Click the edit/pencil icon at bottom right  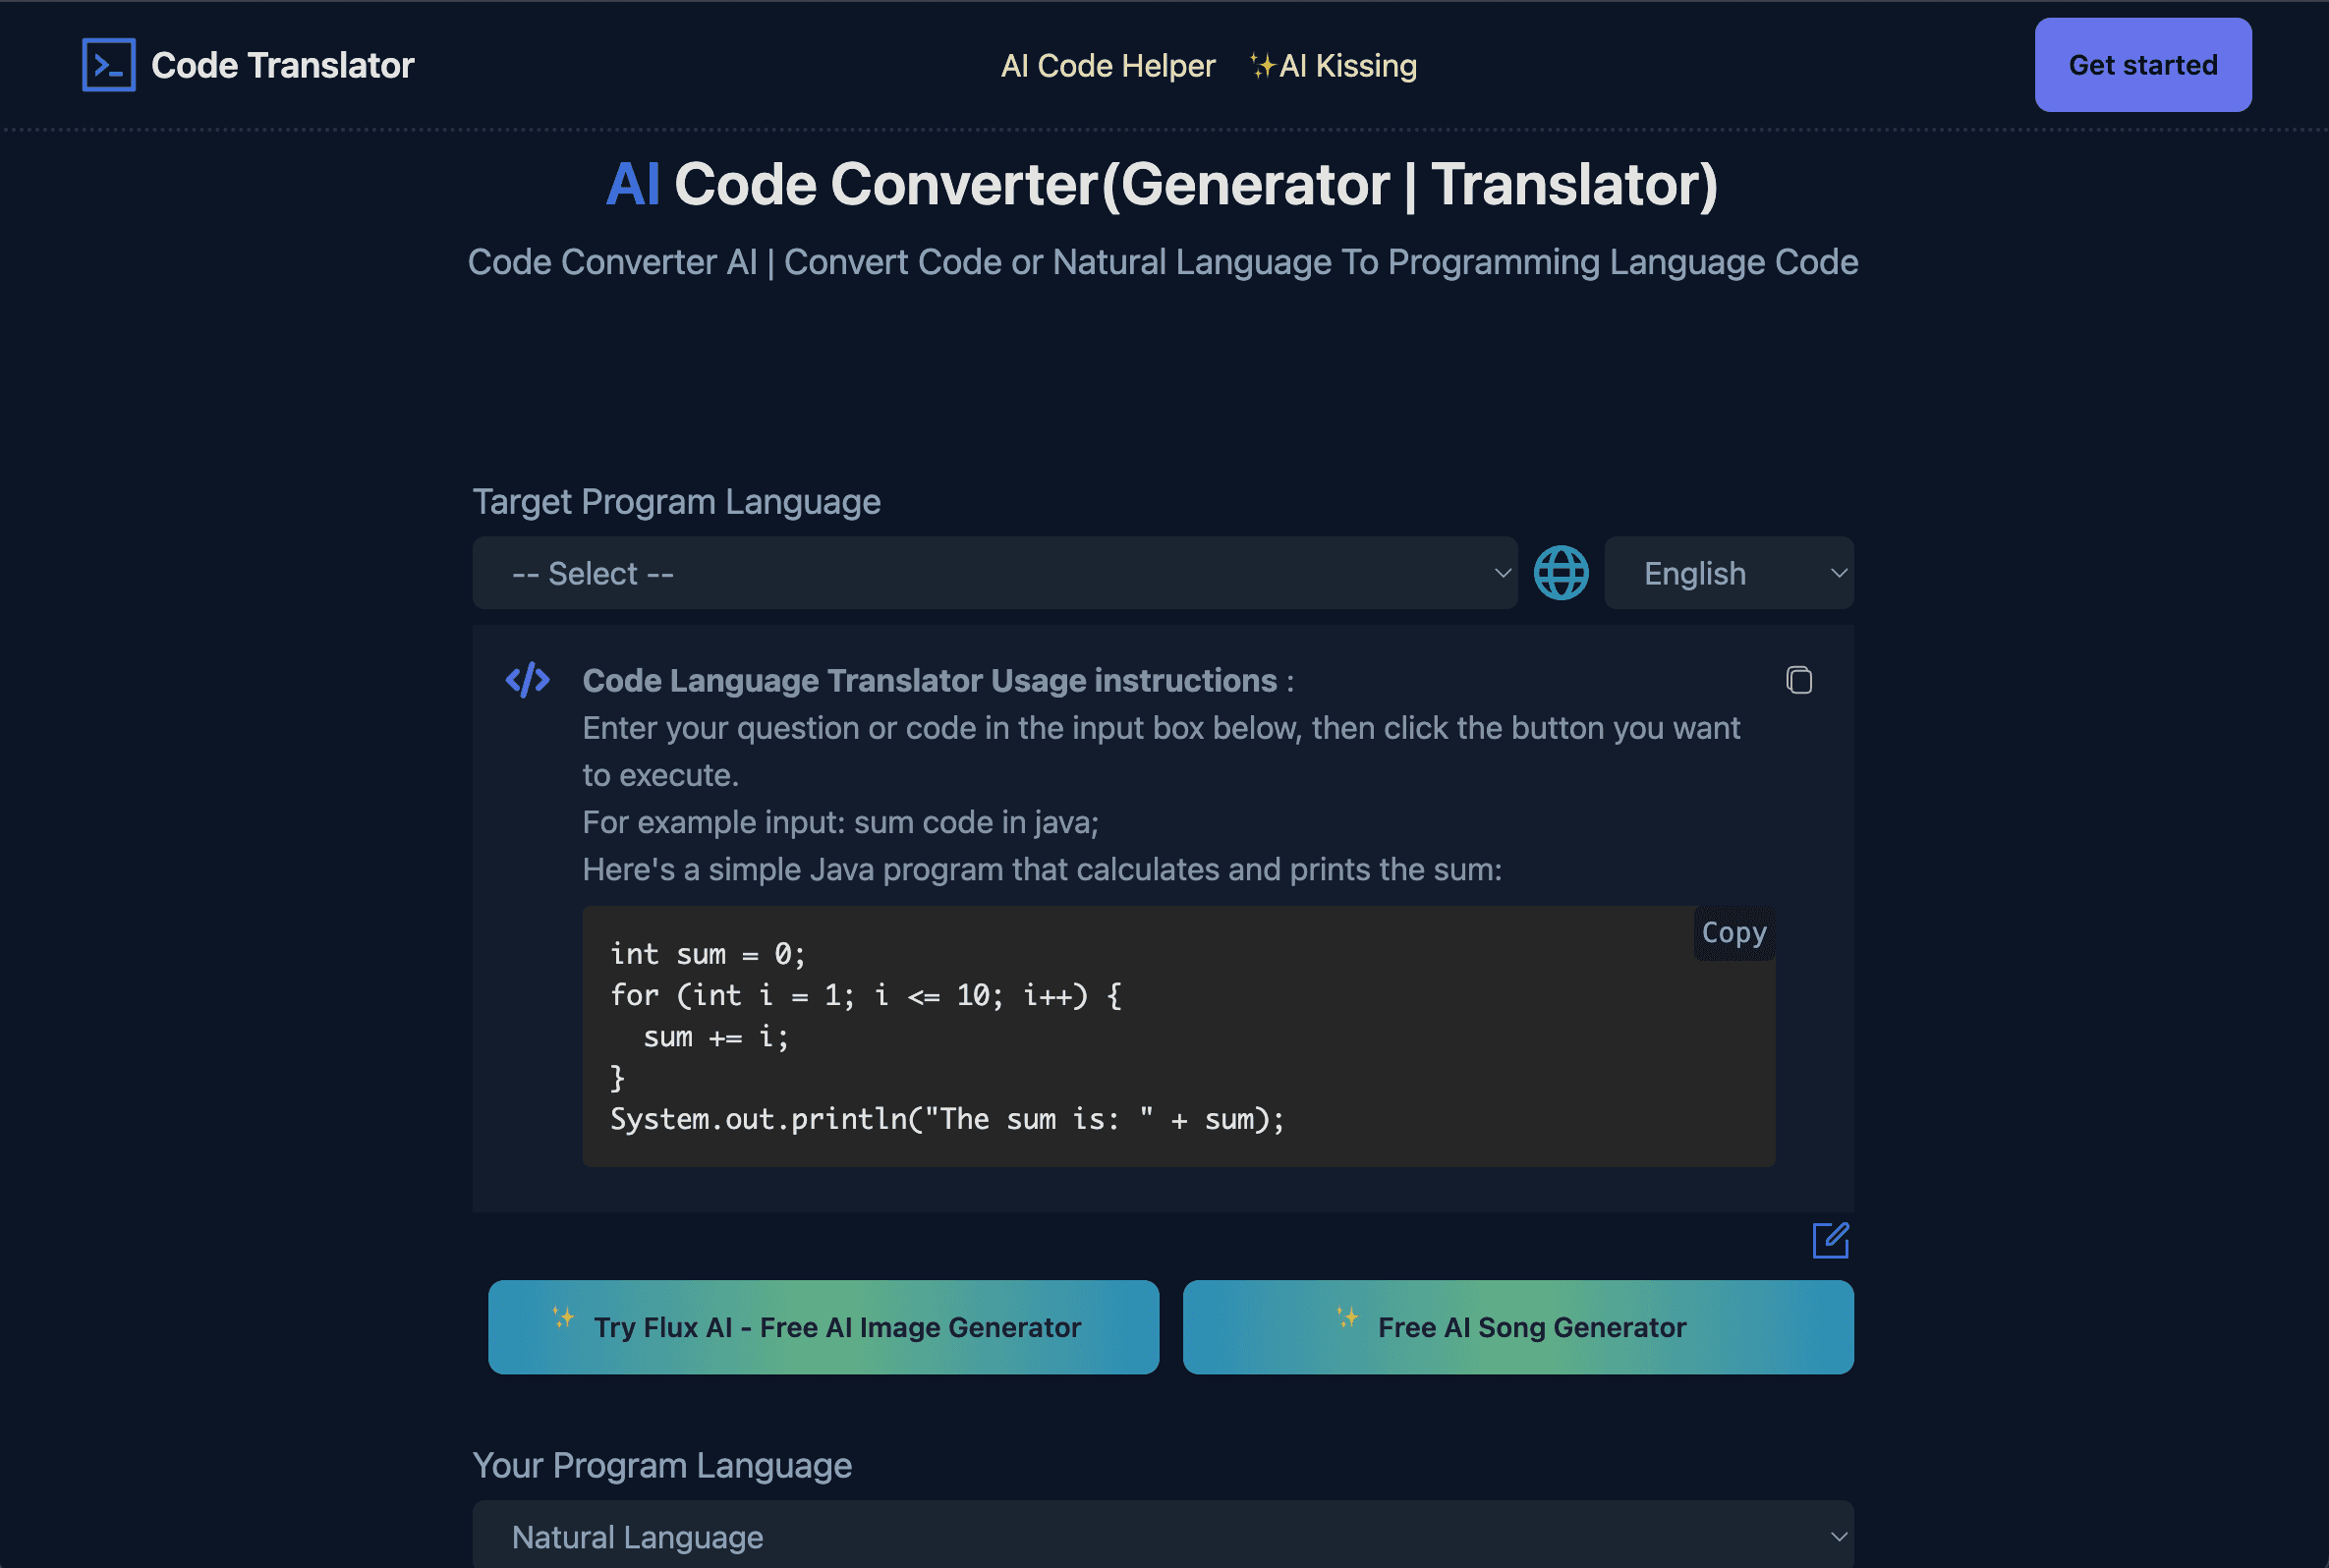tap(1831, 1241)
